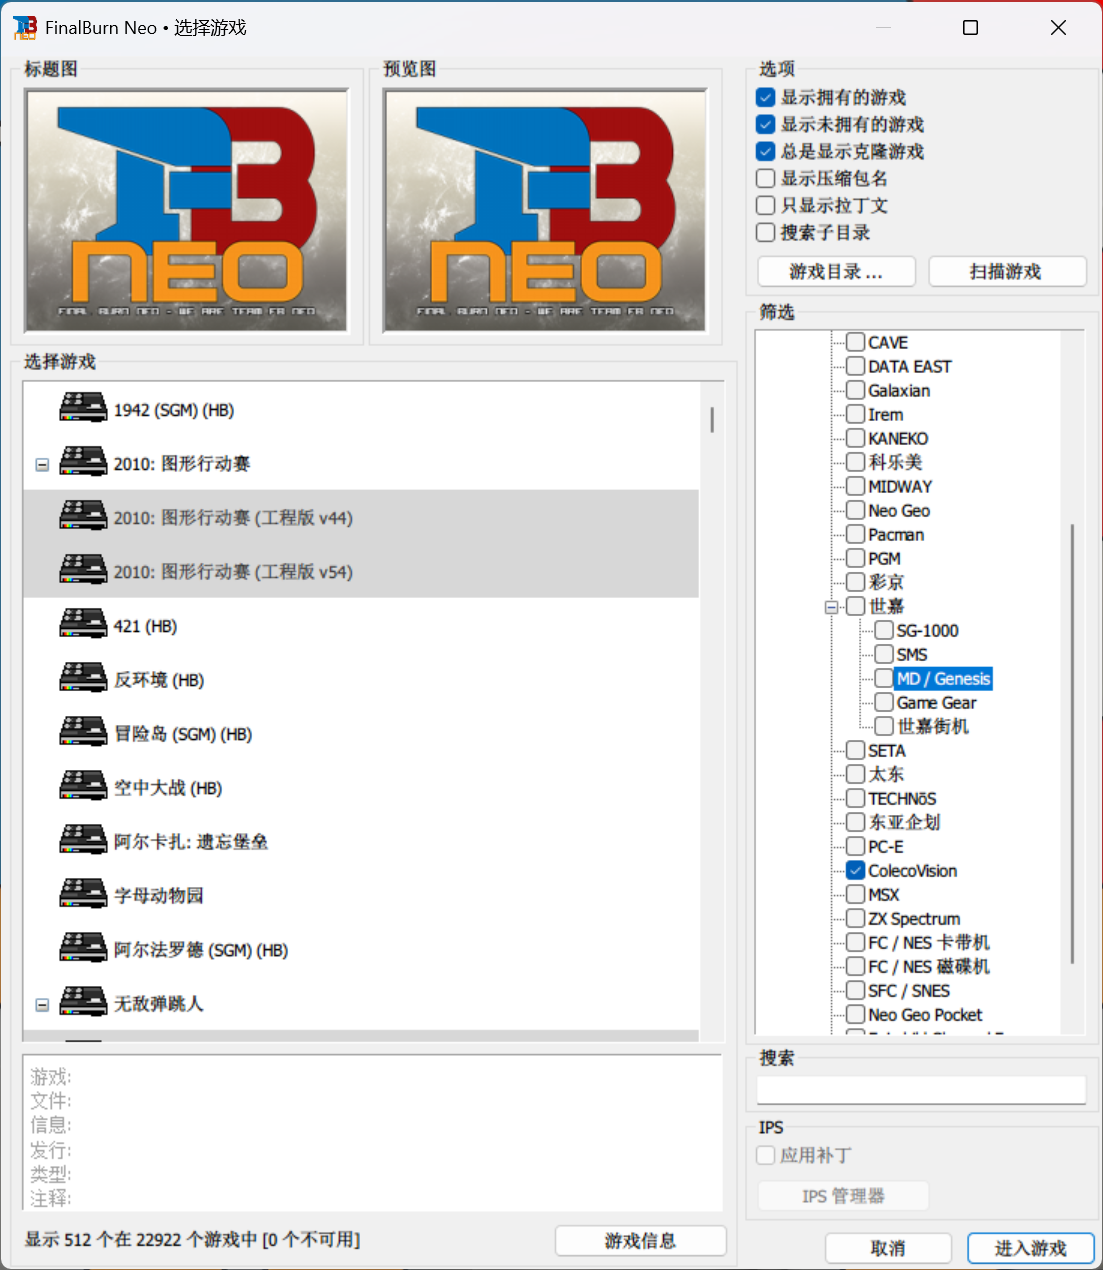
Task: Check the PGM filter box
Action: point(856,558)
